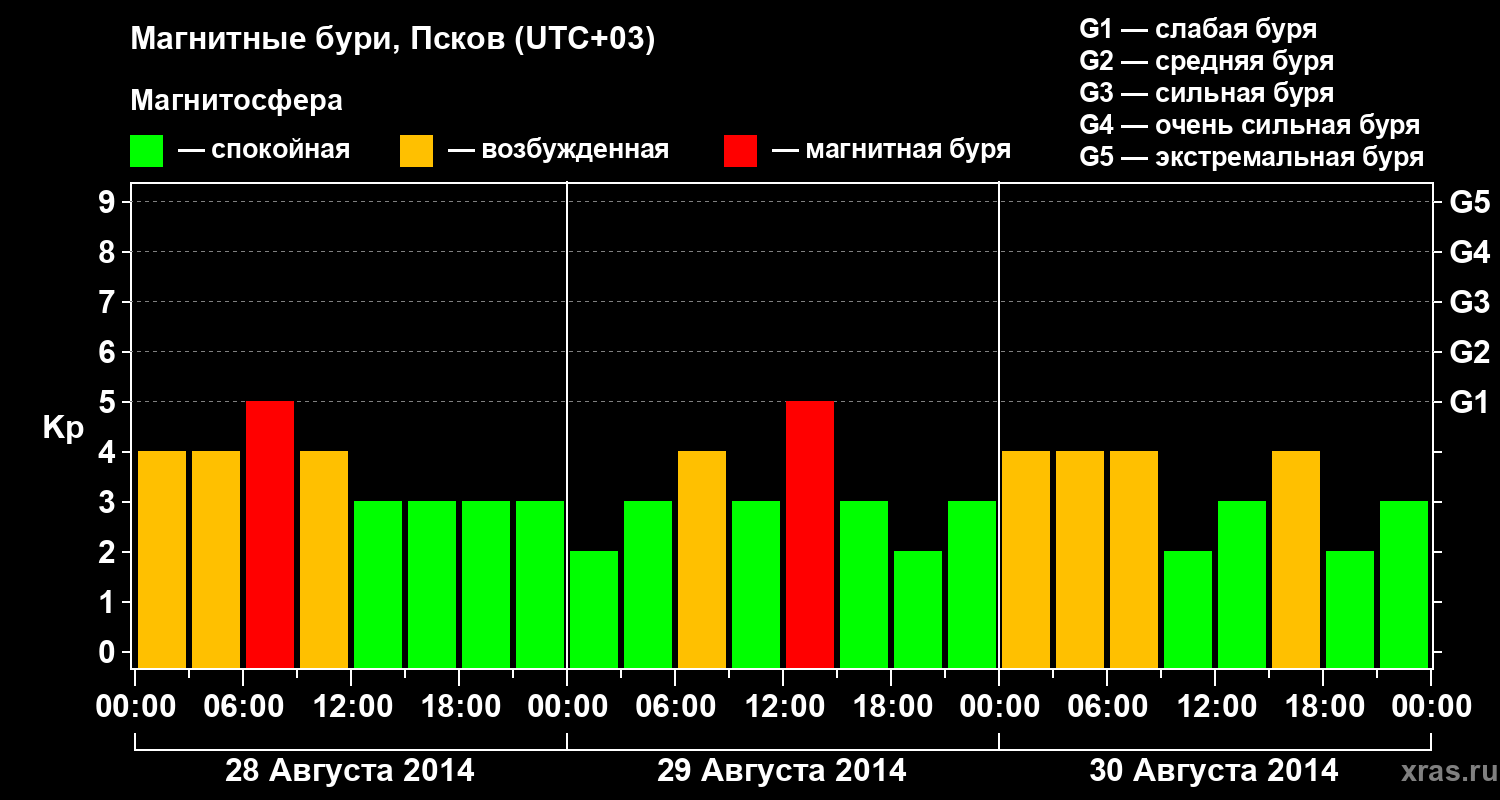
Task: Click 29 August's final green bar before midnight
Action: [972, 584]
